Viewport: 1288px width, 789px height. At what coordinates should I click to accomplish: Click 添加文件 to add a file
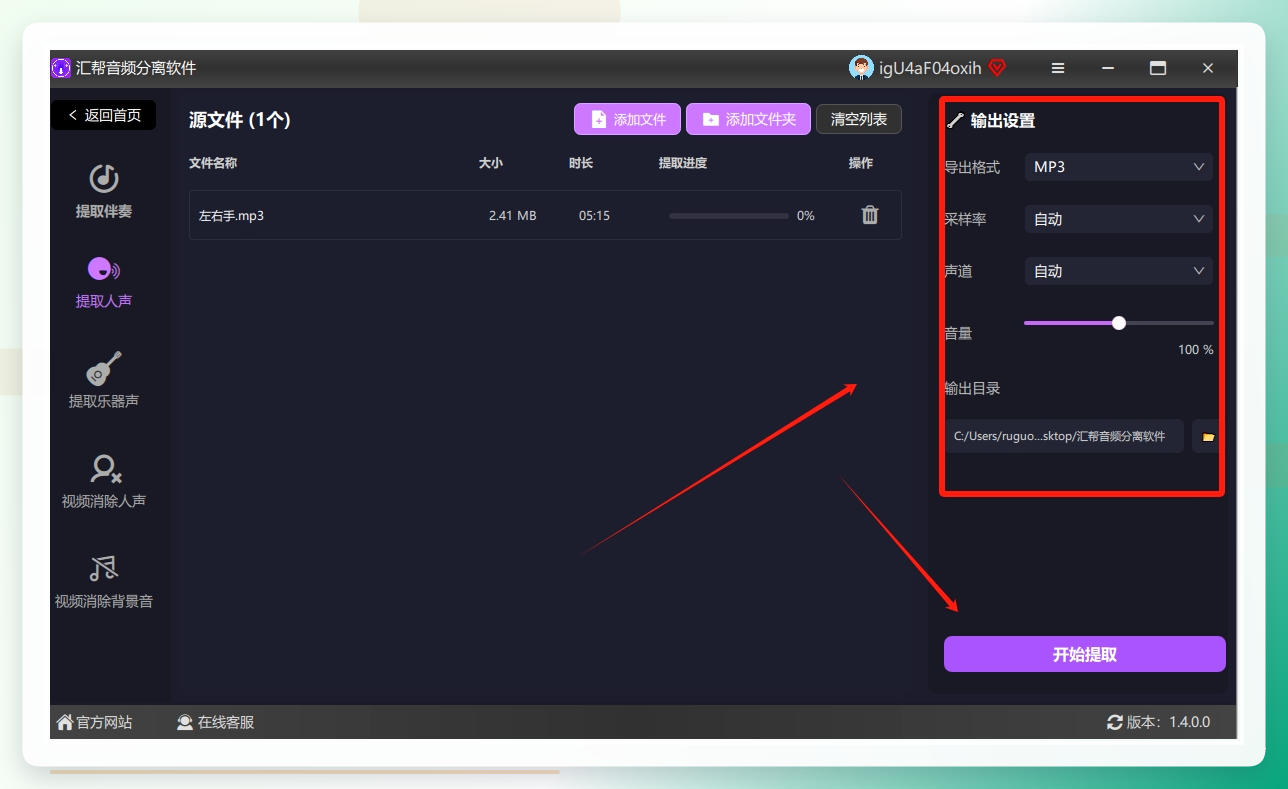click(628, 119)
